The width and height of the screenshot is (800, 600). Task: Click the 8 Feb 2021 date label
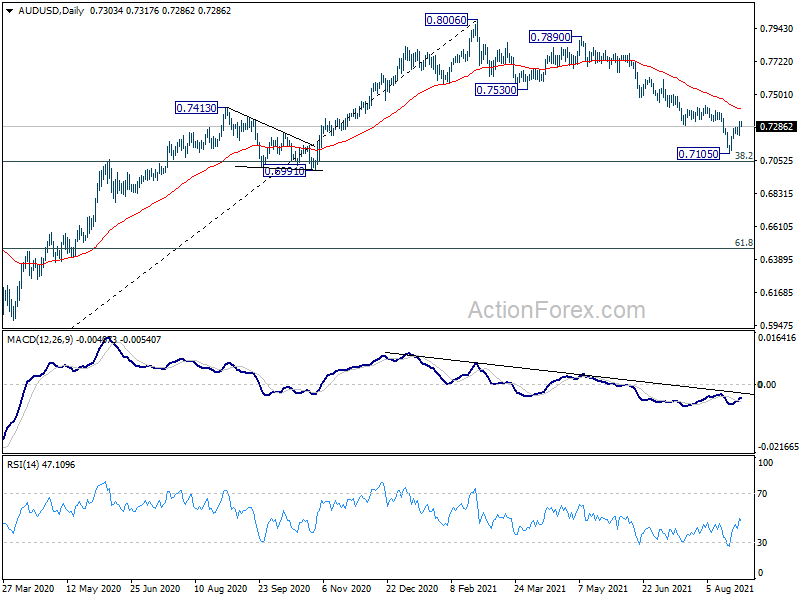click(x=473, y=589)
